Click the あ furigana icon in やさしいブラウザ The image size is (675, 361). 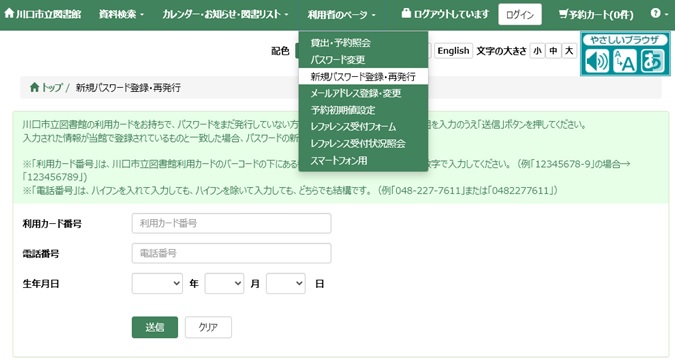(x=653, y=61)
